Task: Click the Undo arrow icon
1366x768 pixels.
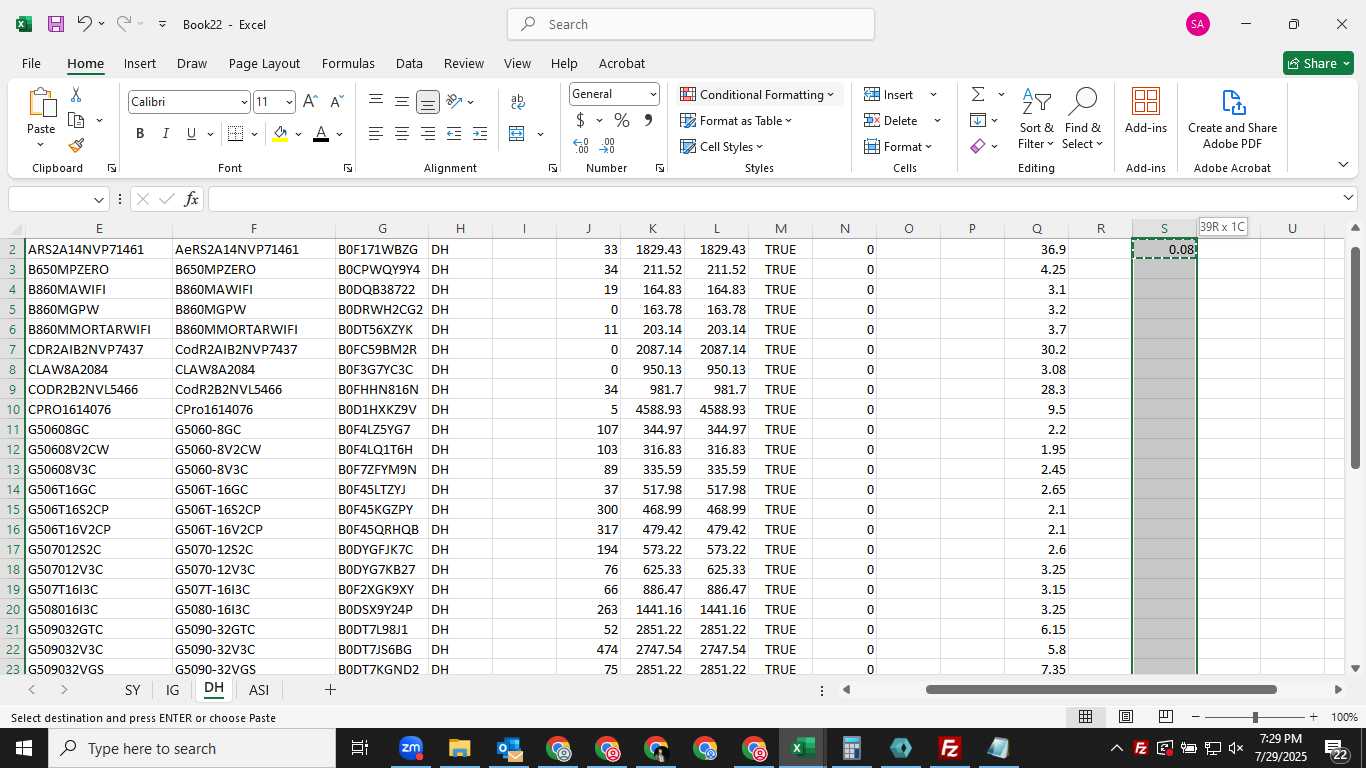Action: click(x=84, y=24)
